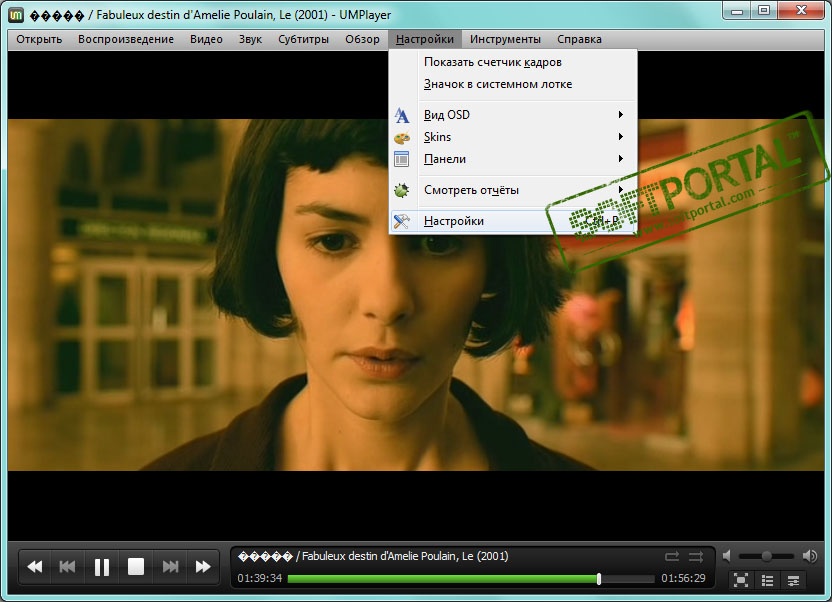832x602 pixels.
Task: Choose Настройки entry with Ctrl+P shortcut
Action: pos(513,221)
